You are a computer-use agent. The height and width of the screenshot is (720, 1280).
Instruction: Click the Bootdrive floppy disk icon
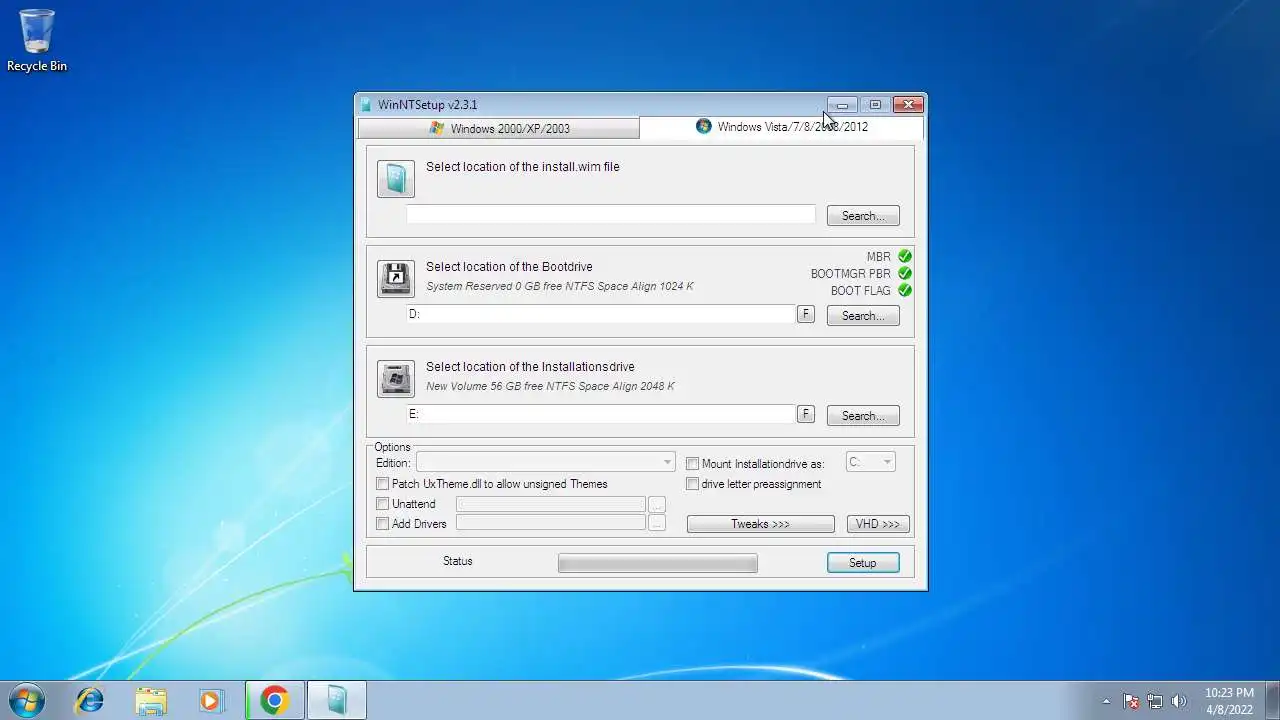(396, 279)
